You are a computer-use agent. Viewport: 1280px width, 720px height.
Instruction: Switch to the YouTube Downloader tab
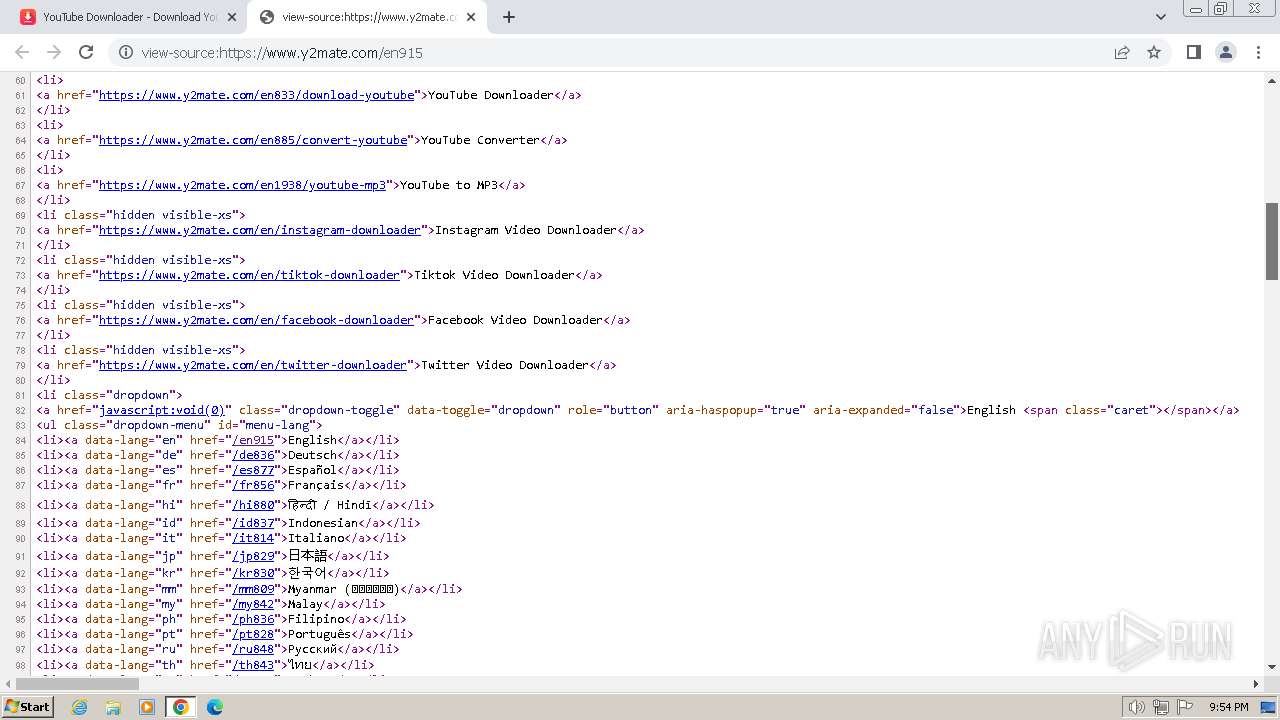(x=127, y=17)
